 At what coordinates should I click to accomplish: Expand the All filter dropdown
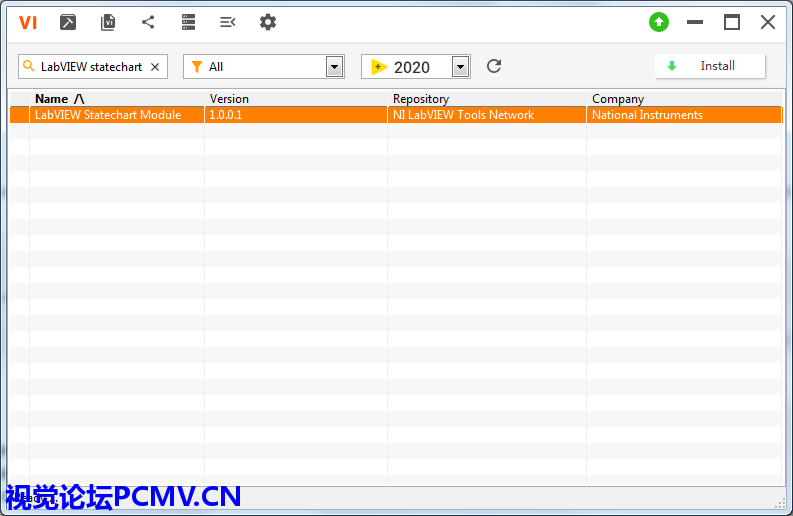(x=334, y=67)
